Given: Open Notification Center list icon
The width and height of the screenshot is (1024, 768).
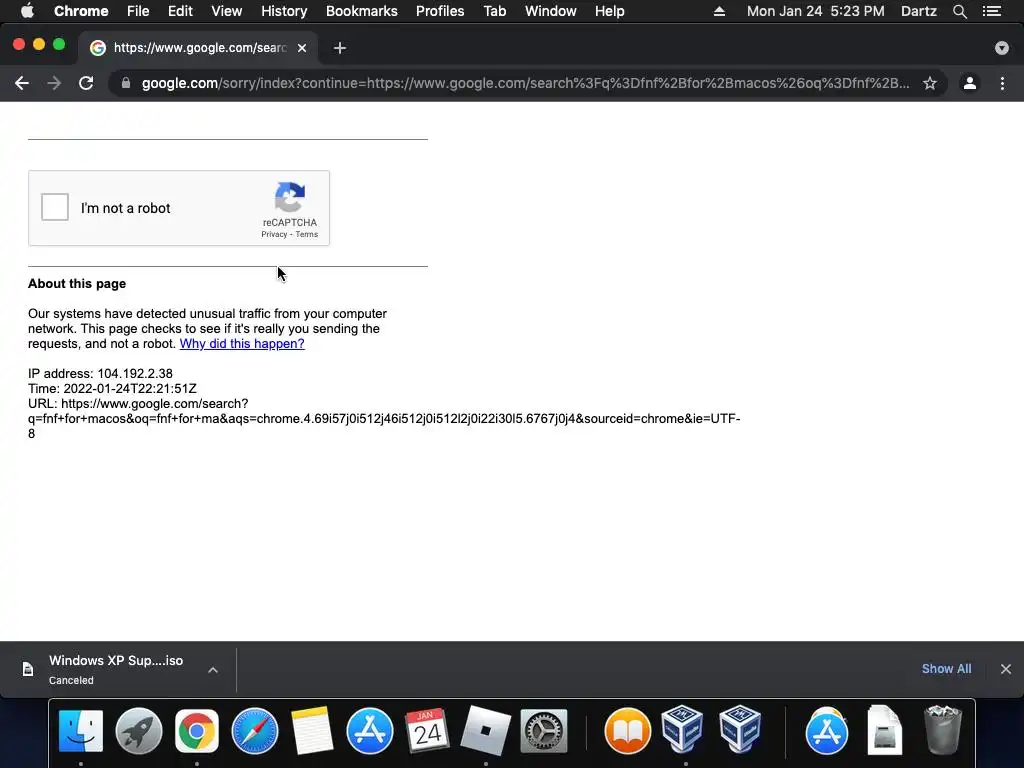Looking at the screenshot, I should pos(992,11).
